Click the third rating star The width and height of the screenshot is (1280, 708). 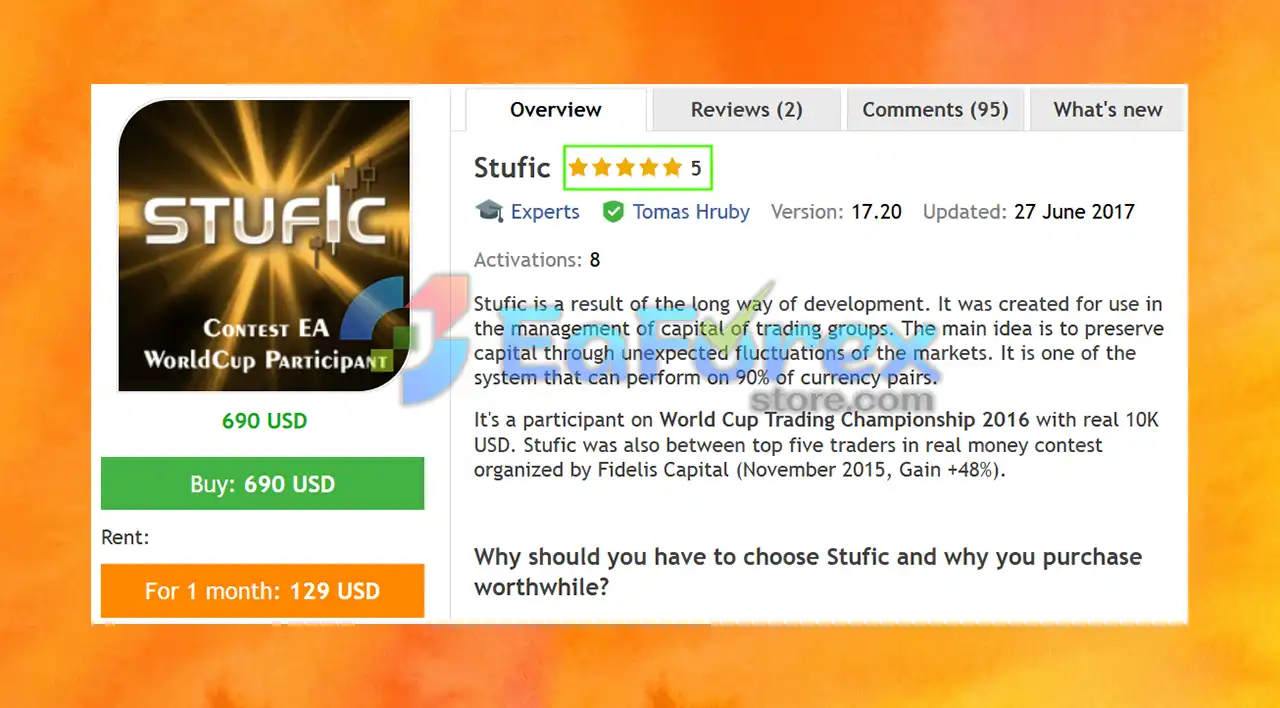pos(625,168)
